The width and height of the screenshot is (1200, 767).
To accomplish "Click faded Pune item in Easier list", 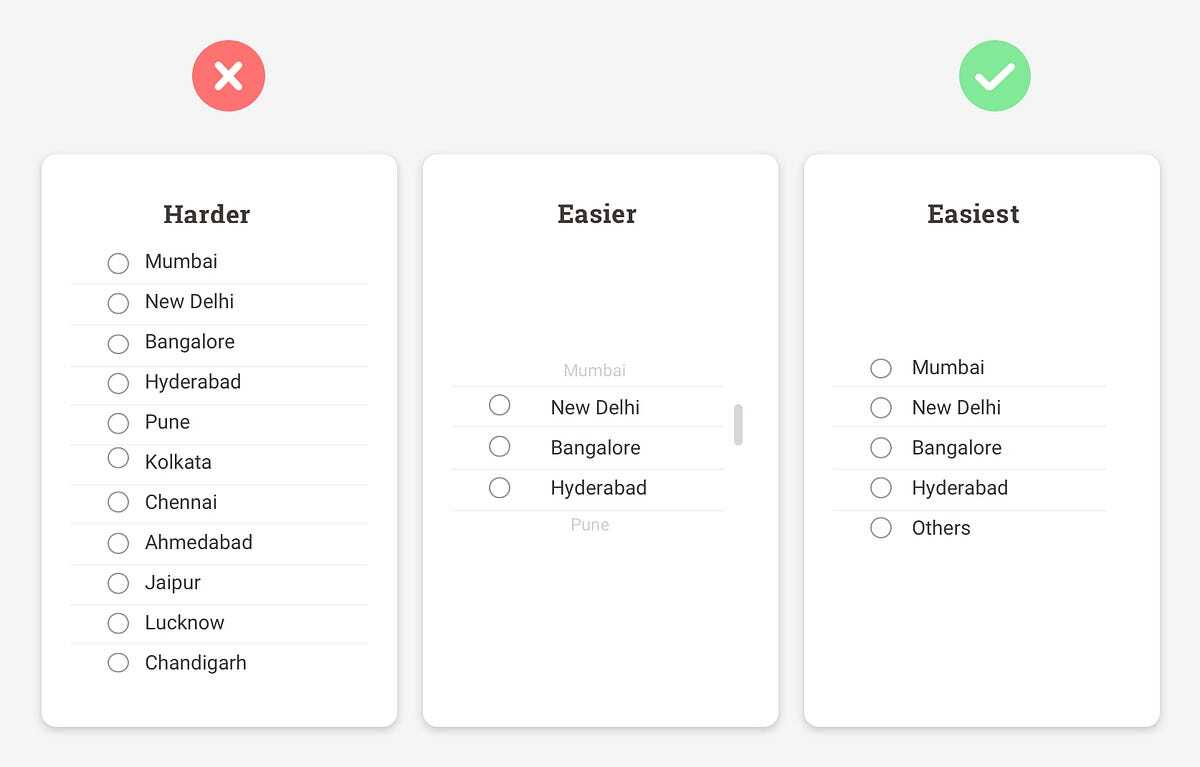I will [590, 524].
